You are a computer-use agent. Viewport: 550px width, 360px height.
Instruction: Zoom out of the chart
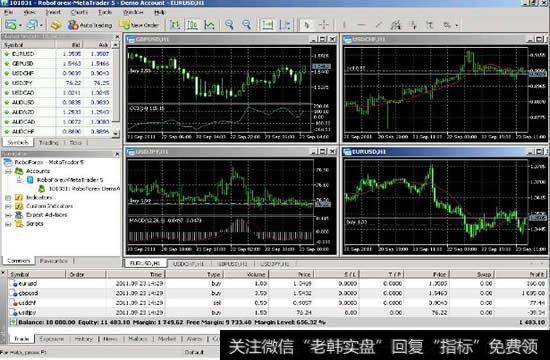point(247,25)
